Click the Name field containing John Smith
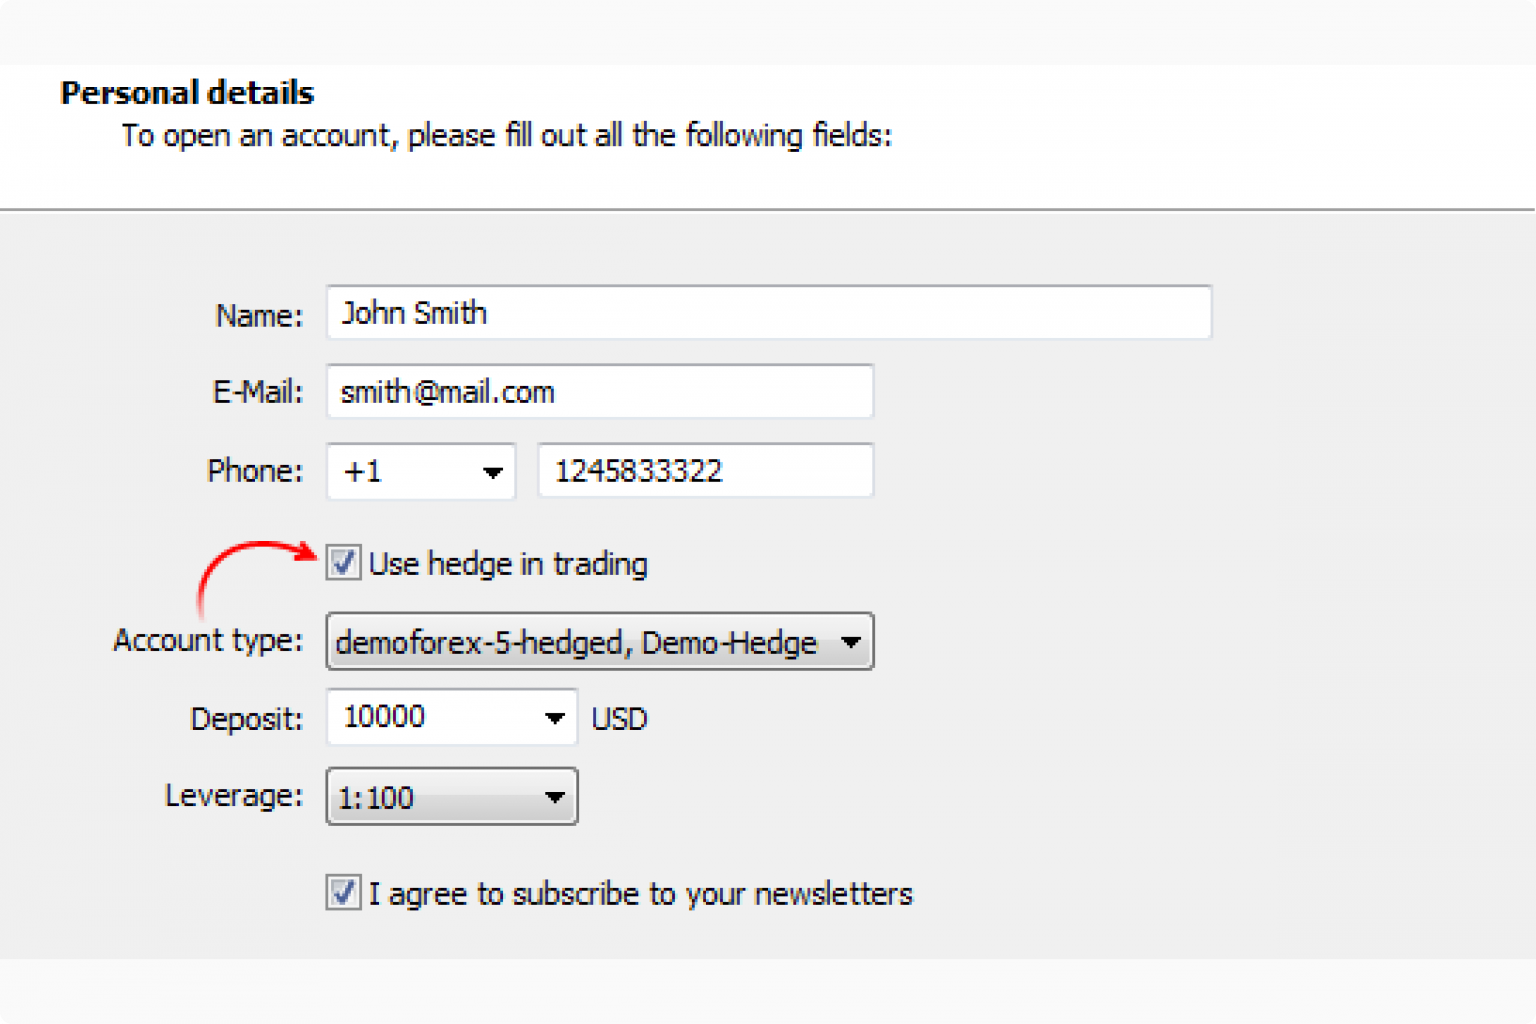 (768, 313)
